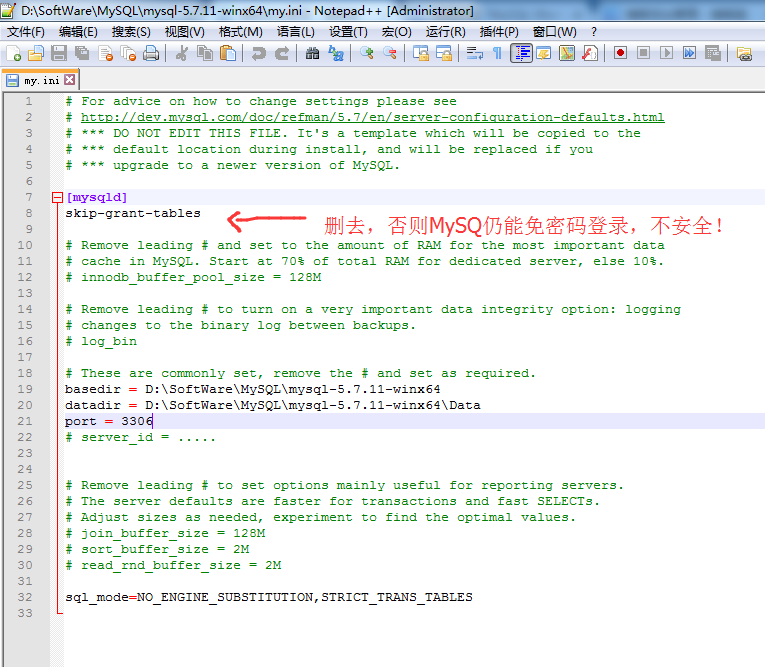Toggle word wrap toolbar button
This screenshot has width=765, height=667.
[474, 53]
